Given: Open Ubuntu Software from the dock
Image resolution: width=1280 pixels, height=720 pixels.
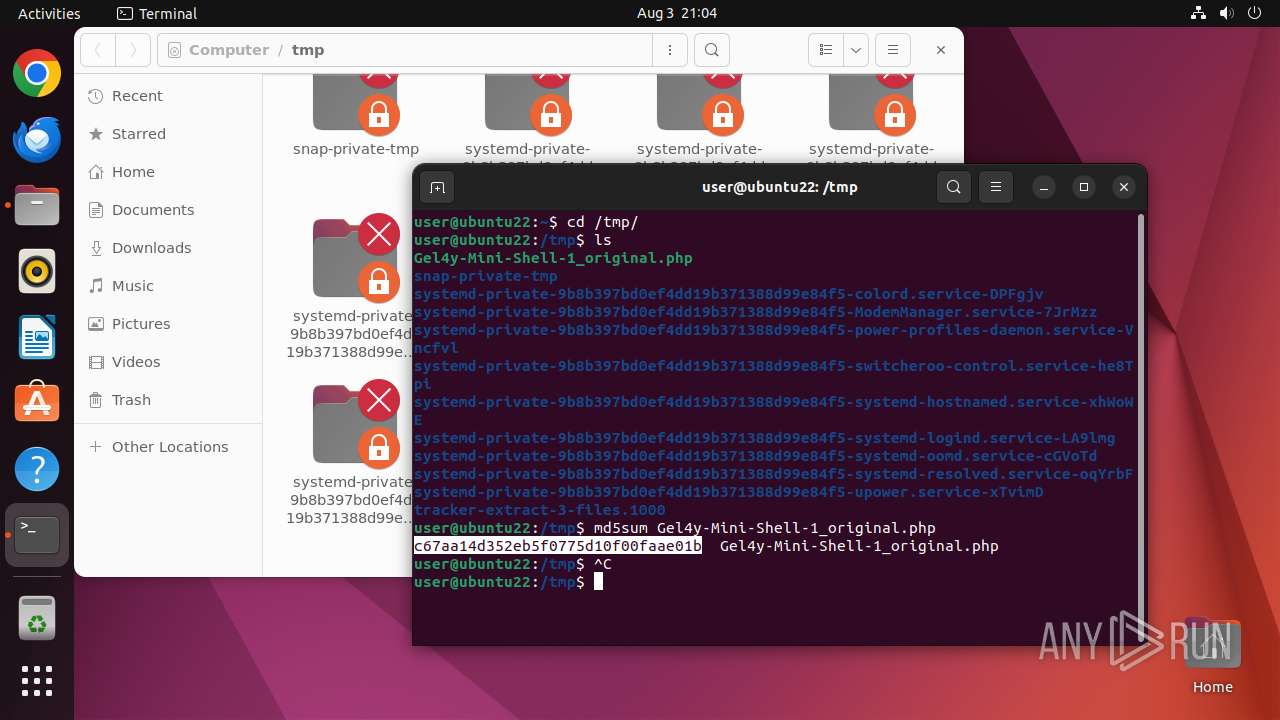Looking at the screenshot, I should [x=37, y=403].
